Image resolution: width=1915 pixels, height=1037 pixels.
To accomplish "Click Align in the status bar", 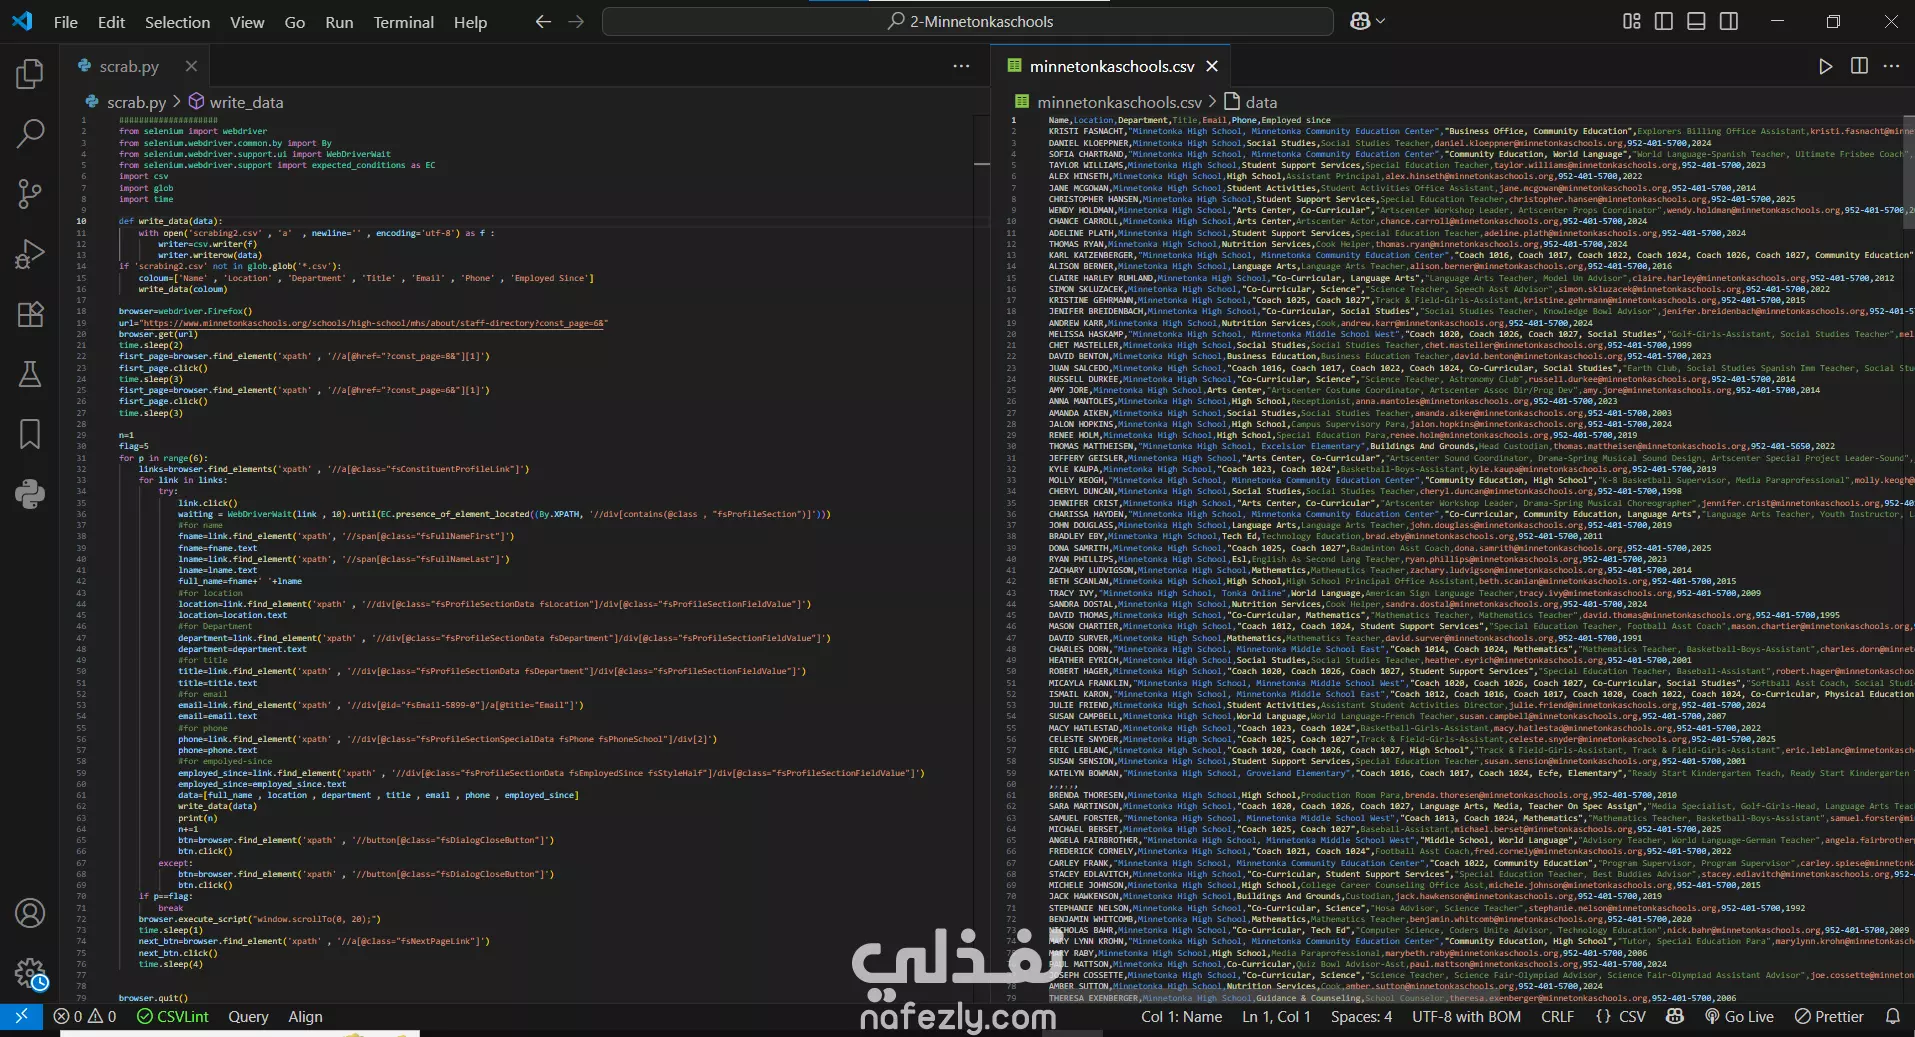I will 305,1016.
